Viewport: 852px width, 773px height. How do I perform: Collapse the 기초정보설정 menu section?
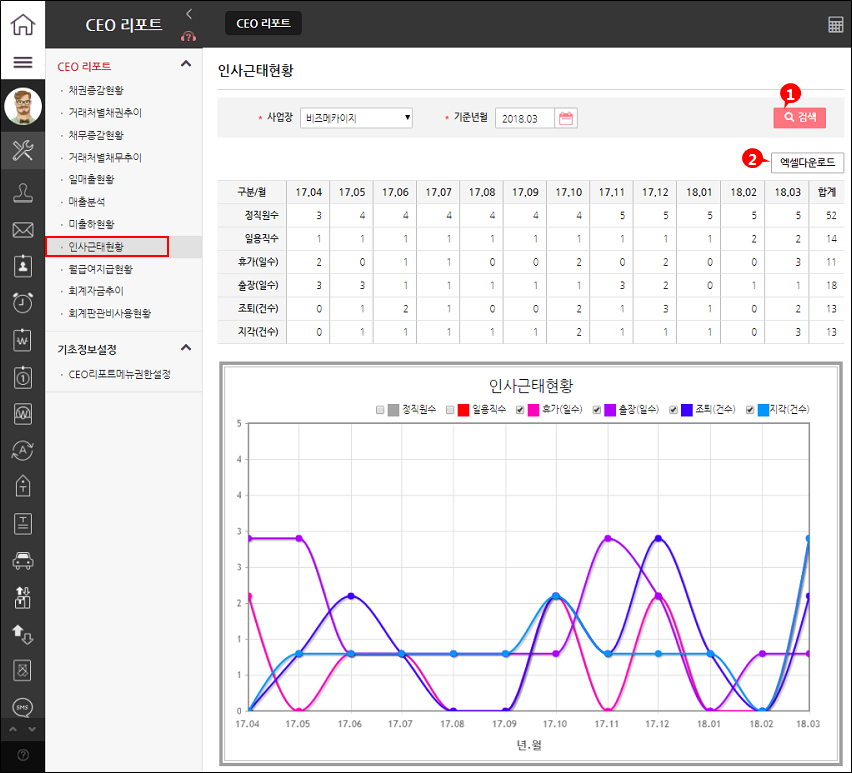pyautogui.click(x=186, y=347)
